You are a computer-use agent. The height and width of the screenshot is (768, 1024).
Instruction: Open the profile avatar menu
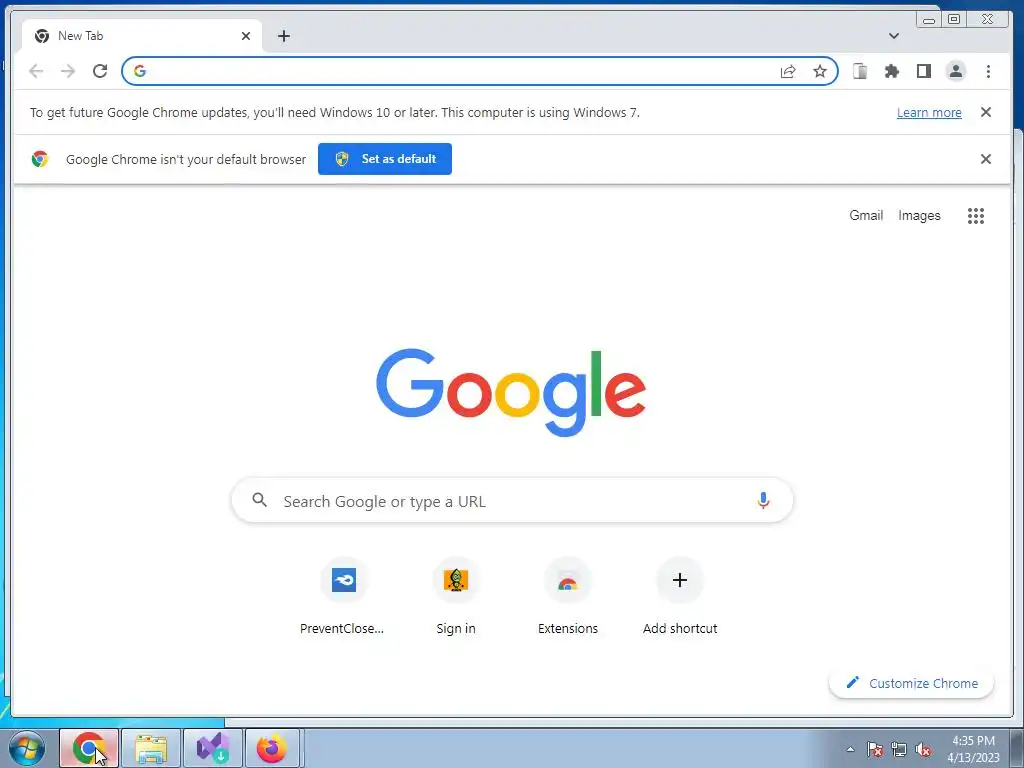956,71
